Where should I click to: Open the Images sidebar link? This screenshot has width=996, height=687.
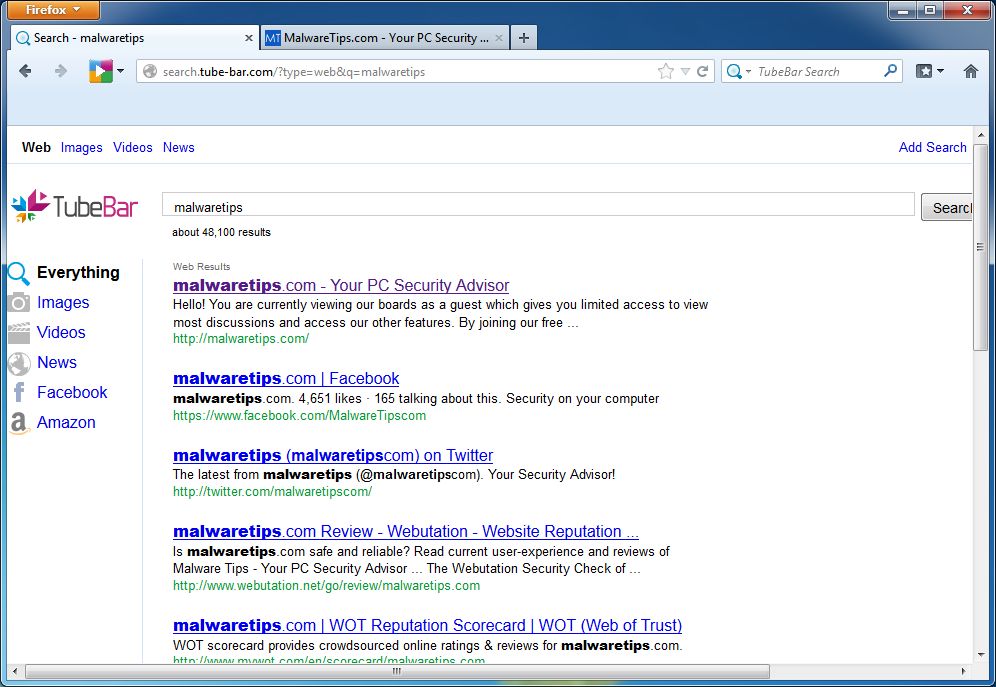(x=63, y=302)
